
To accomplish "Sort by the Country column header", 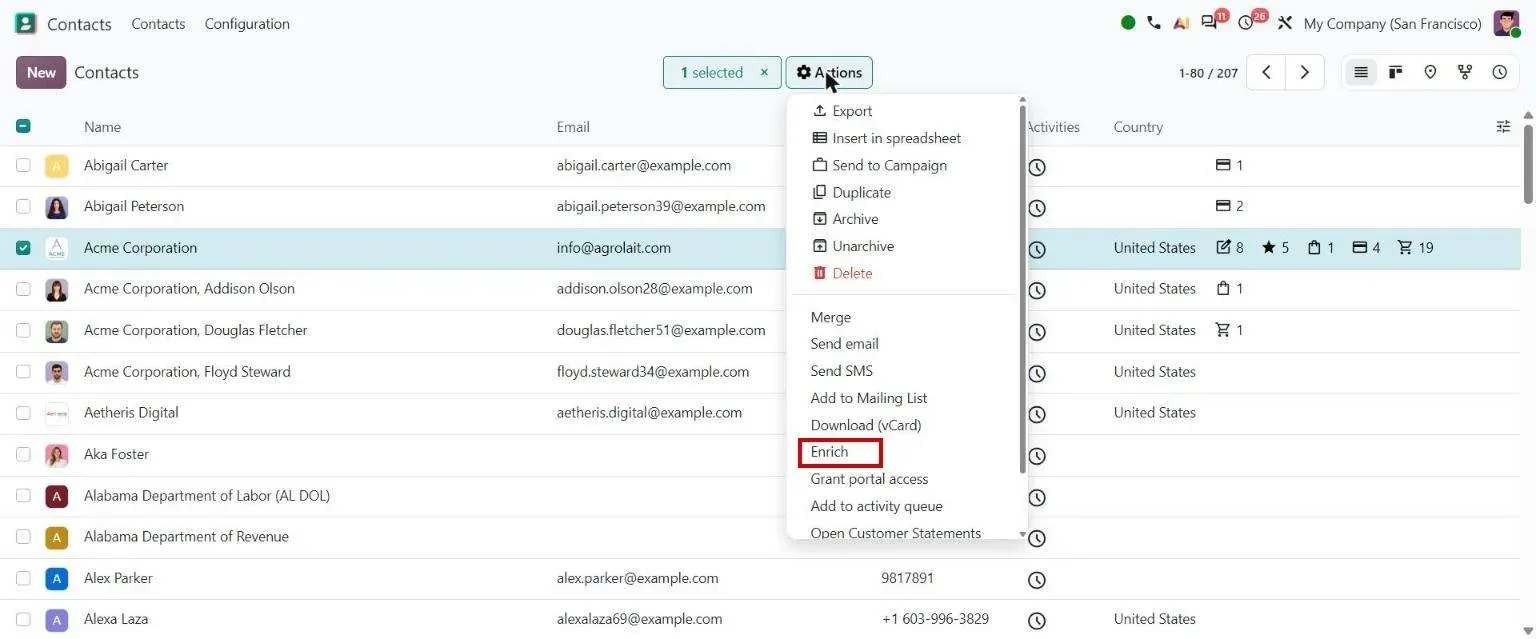I will coord(1138,127).
